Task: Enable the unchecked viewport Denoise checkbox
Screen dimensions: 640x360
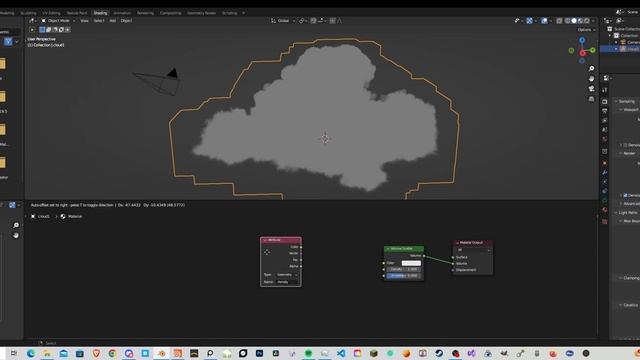Action: pos(625,145)
